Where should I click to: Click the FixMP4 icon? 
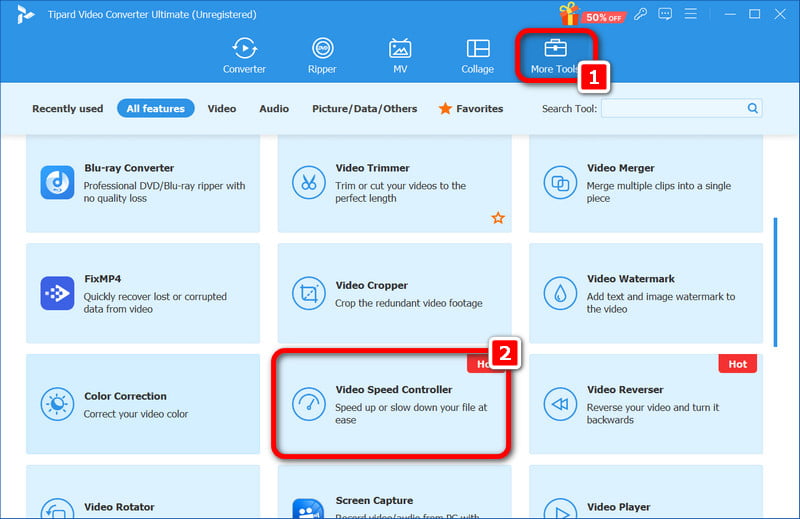coord(57,293)
